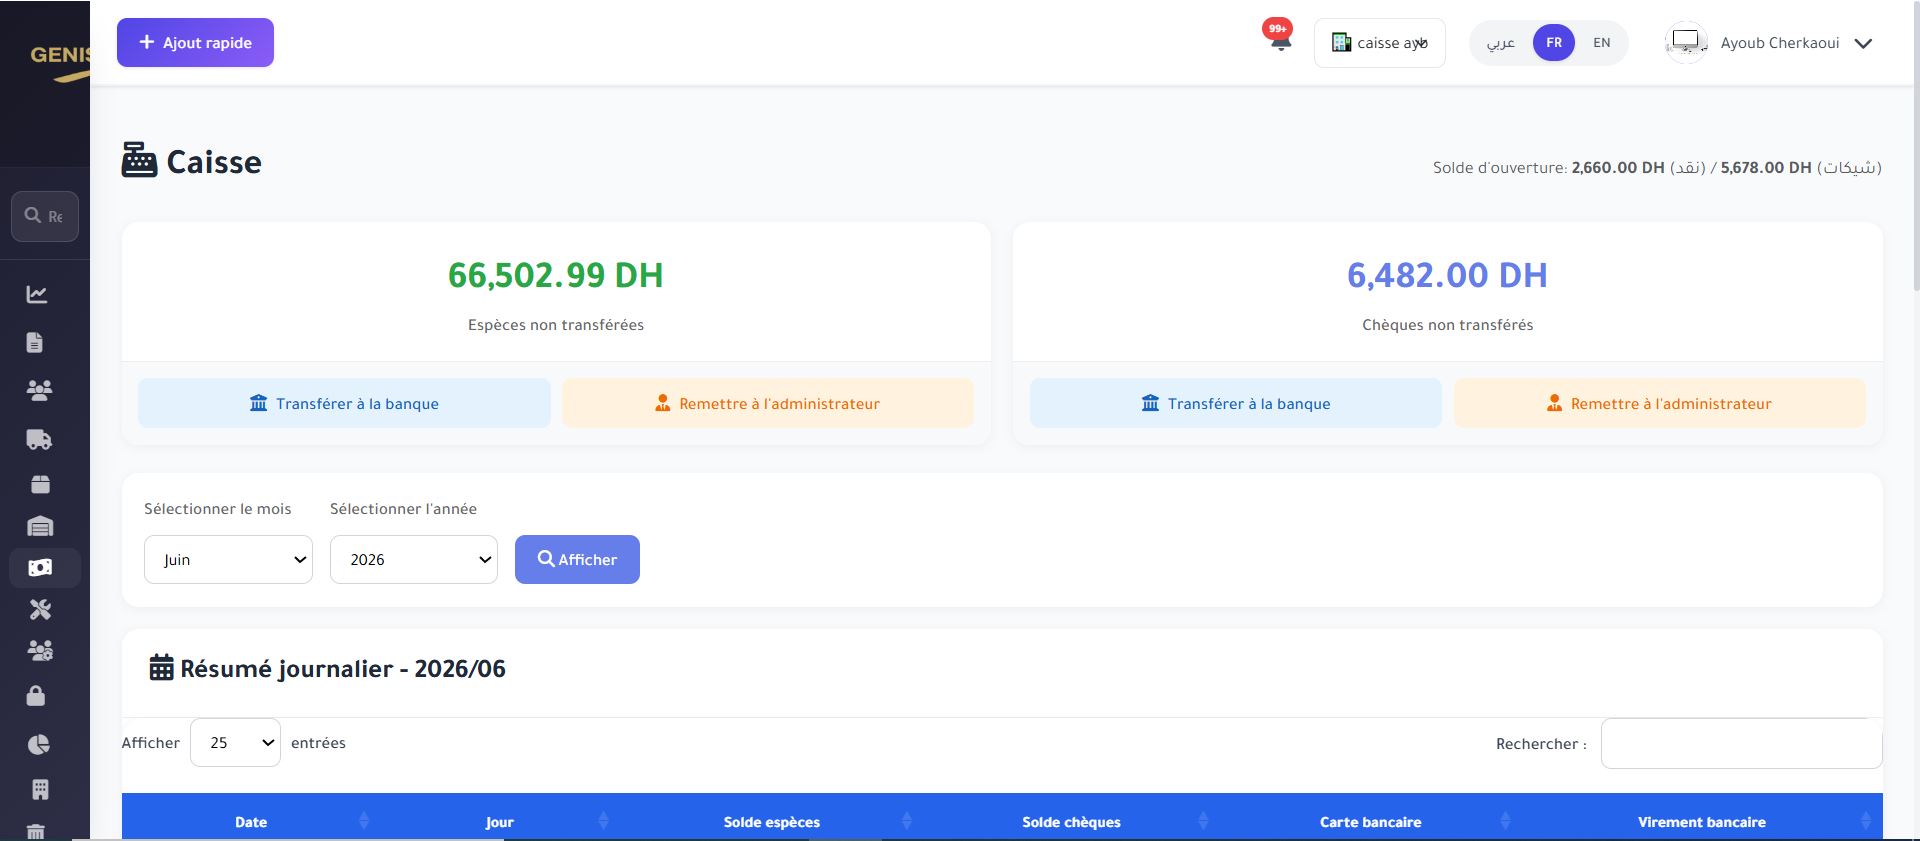The width and height of the screenshot is (1920, 841).
Task: Sort by Carte bancaire column arrows
Action: (1506, 821)
